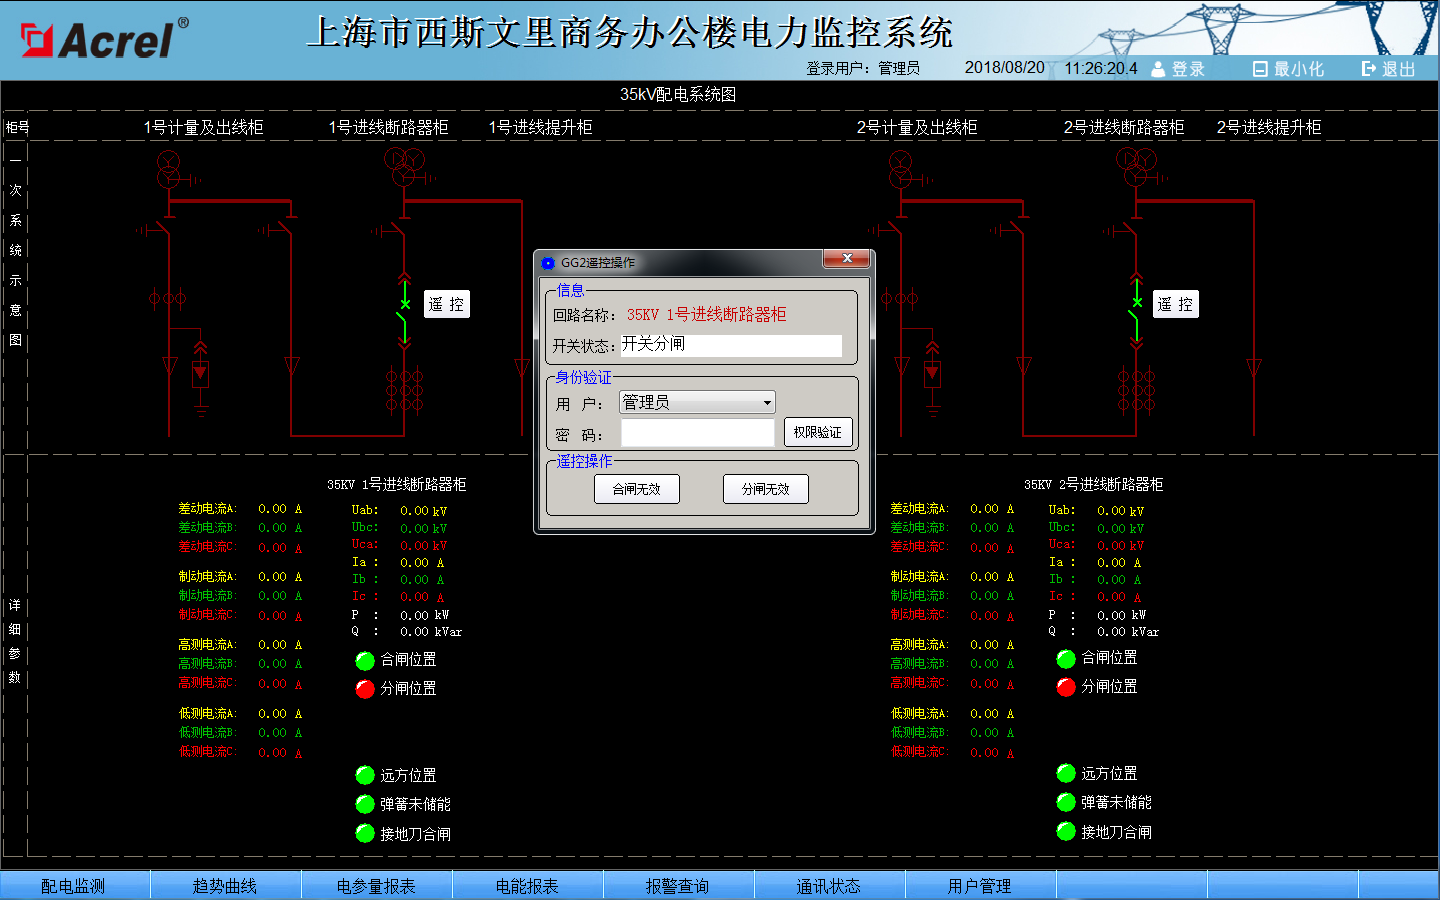Switch to 趋势曲线 tab
1440x900 pixels.
tap(225, 886)
